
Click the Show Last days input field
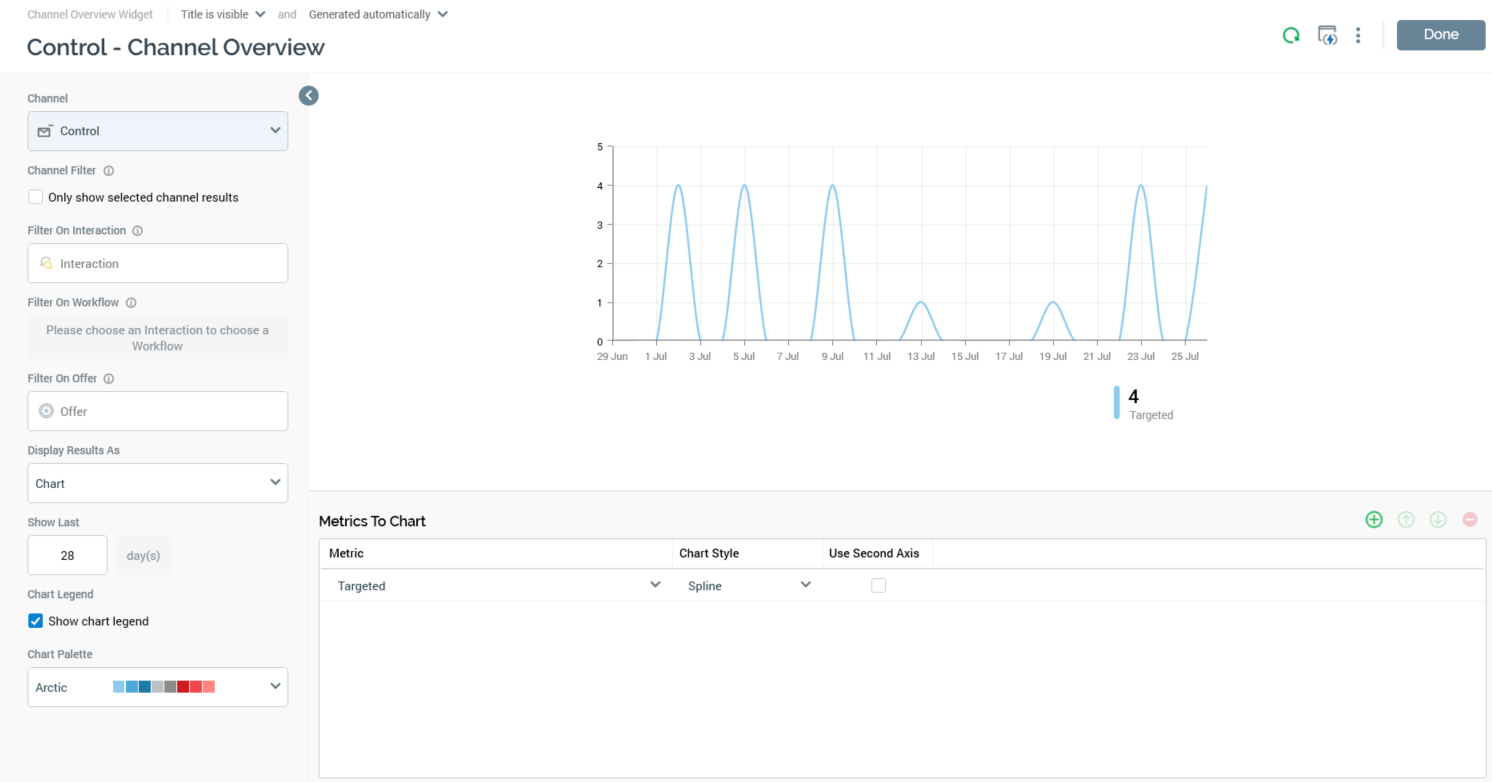tap(68, 555)
